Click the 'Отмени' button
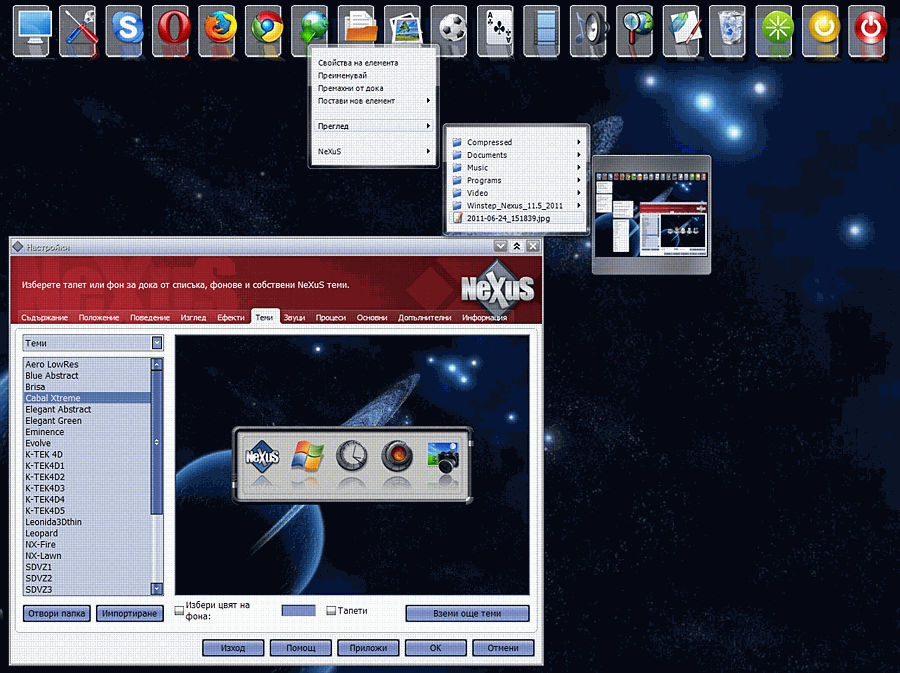The height and width of the screenshot is (673, 900). click(503, 648)
